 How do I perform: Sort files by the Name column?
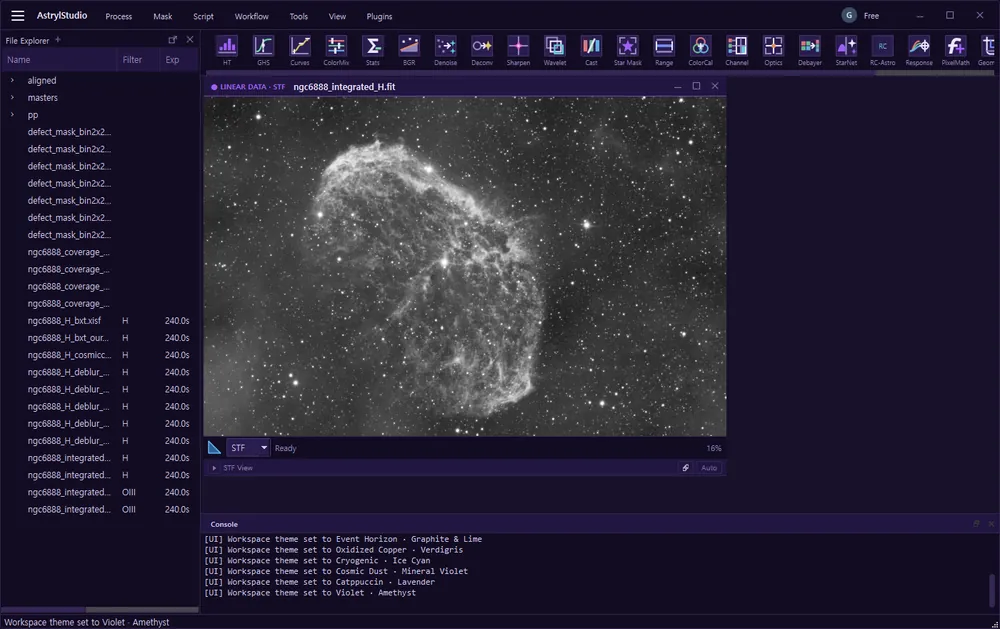pos(57,59)
